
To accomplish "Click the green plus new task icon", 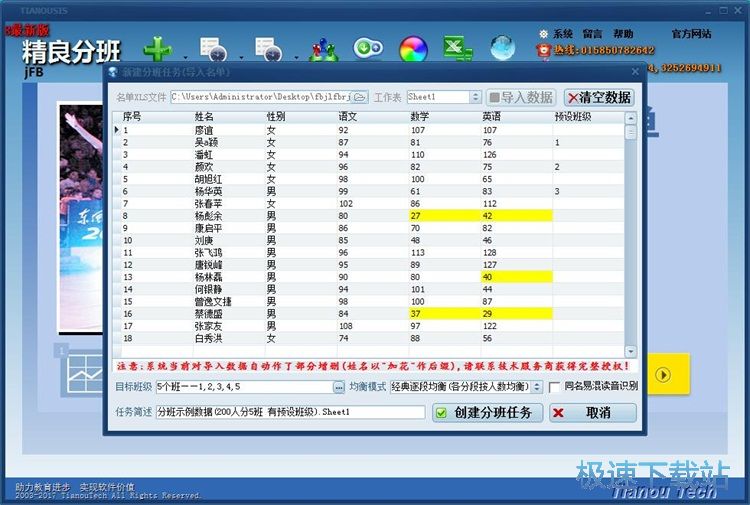I will [158, 49].
